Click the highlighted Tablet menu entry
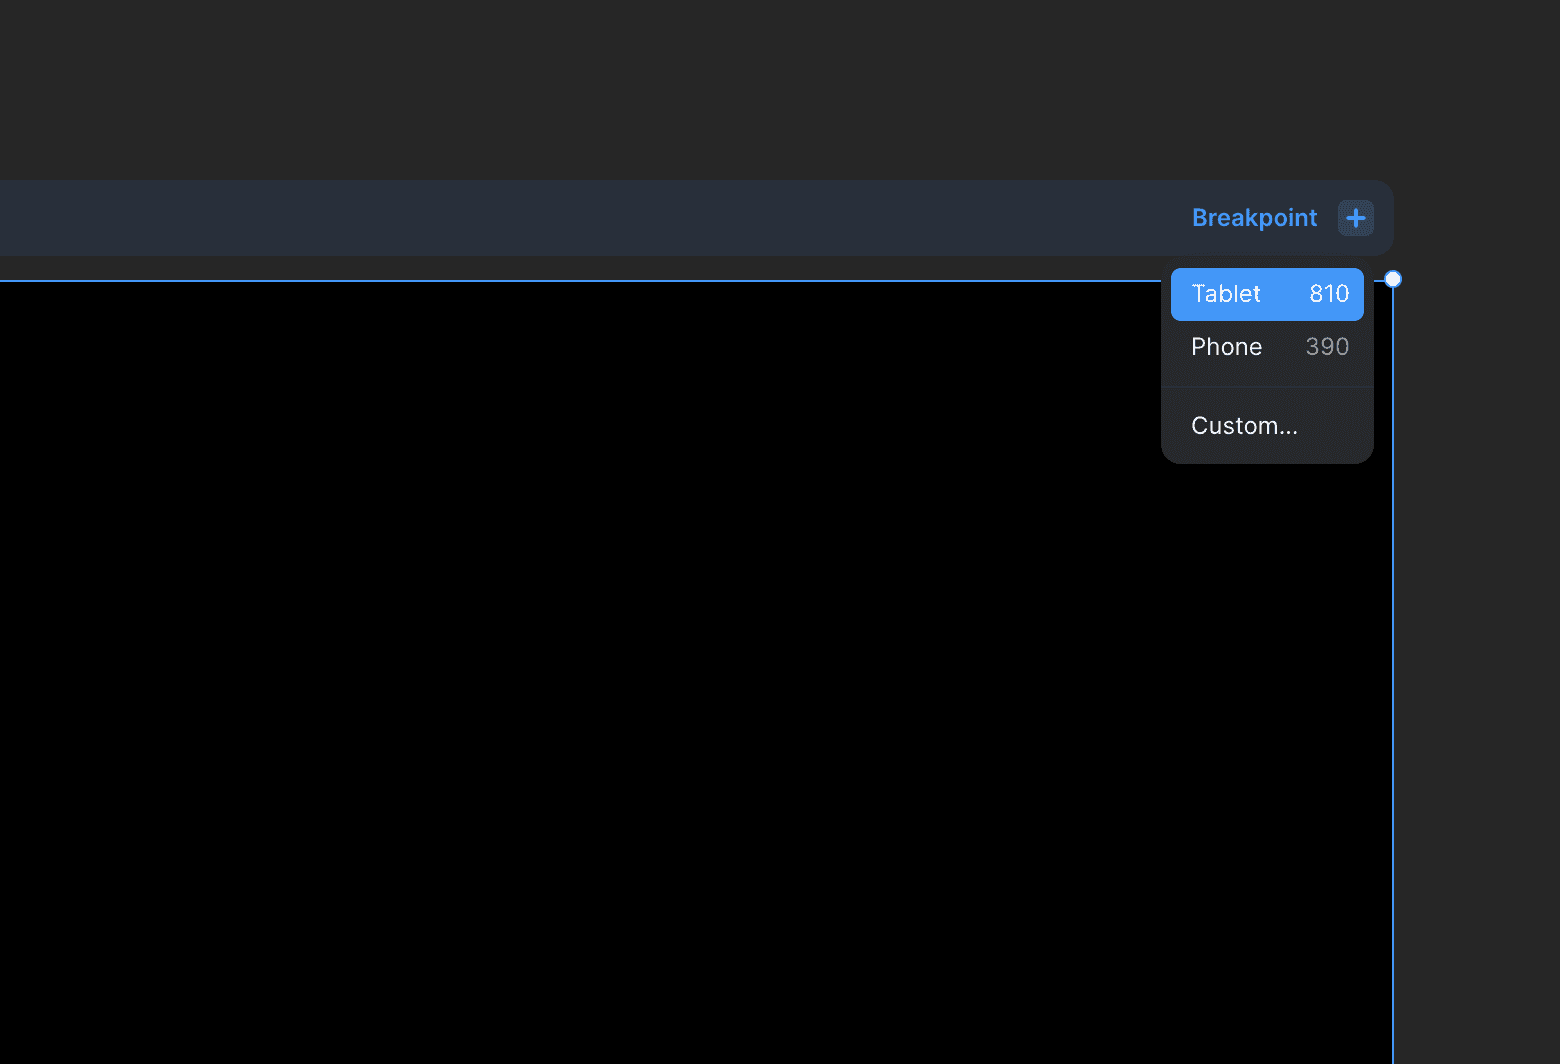1560x1064 pixels. point(1266,294)
